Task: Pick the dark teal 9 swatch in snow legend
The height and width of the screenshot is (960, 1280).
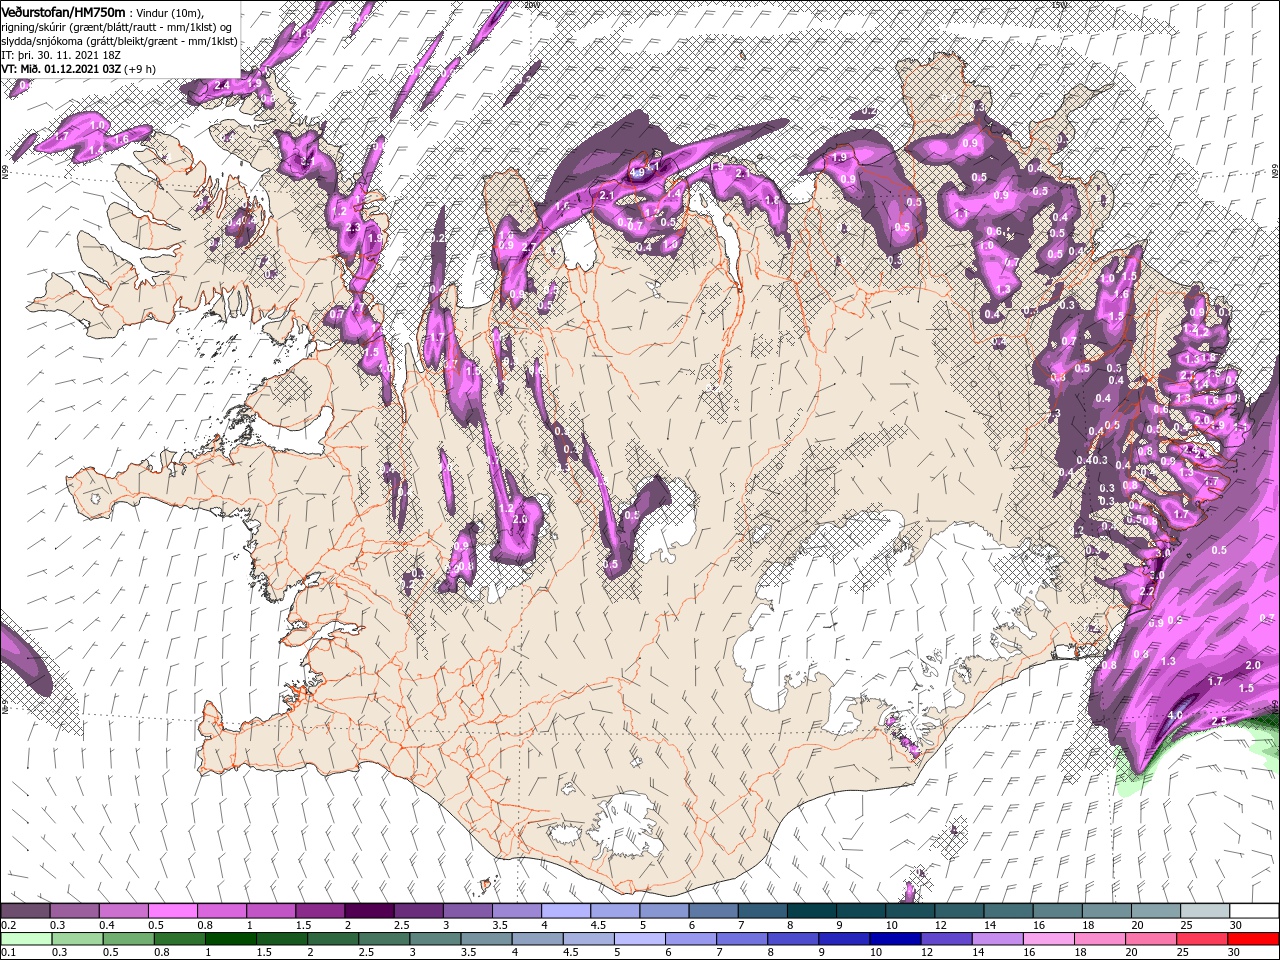Action: [860, 911]
